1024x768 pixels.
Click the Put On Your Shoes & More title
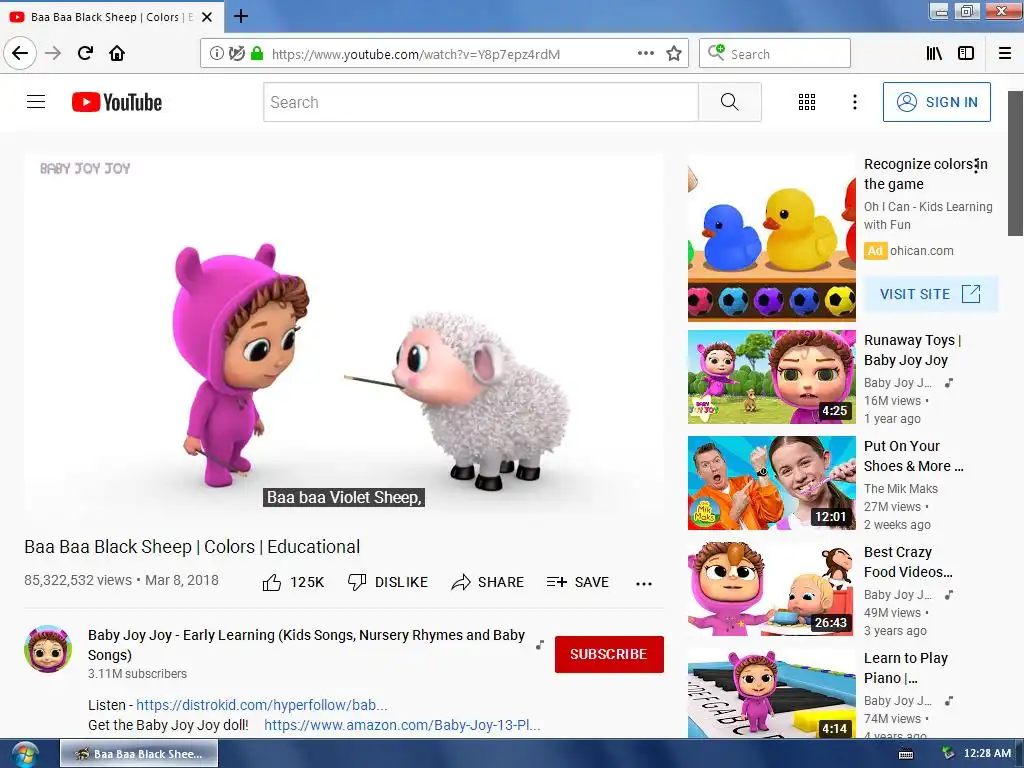point(913,456)
